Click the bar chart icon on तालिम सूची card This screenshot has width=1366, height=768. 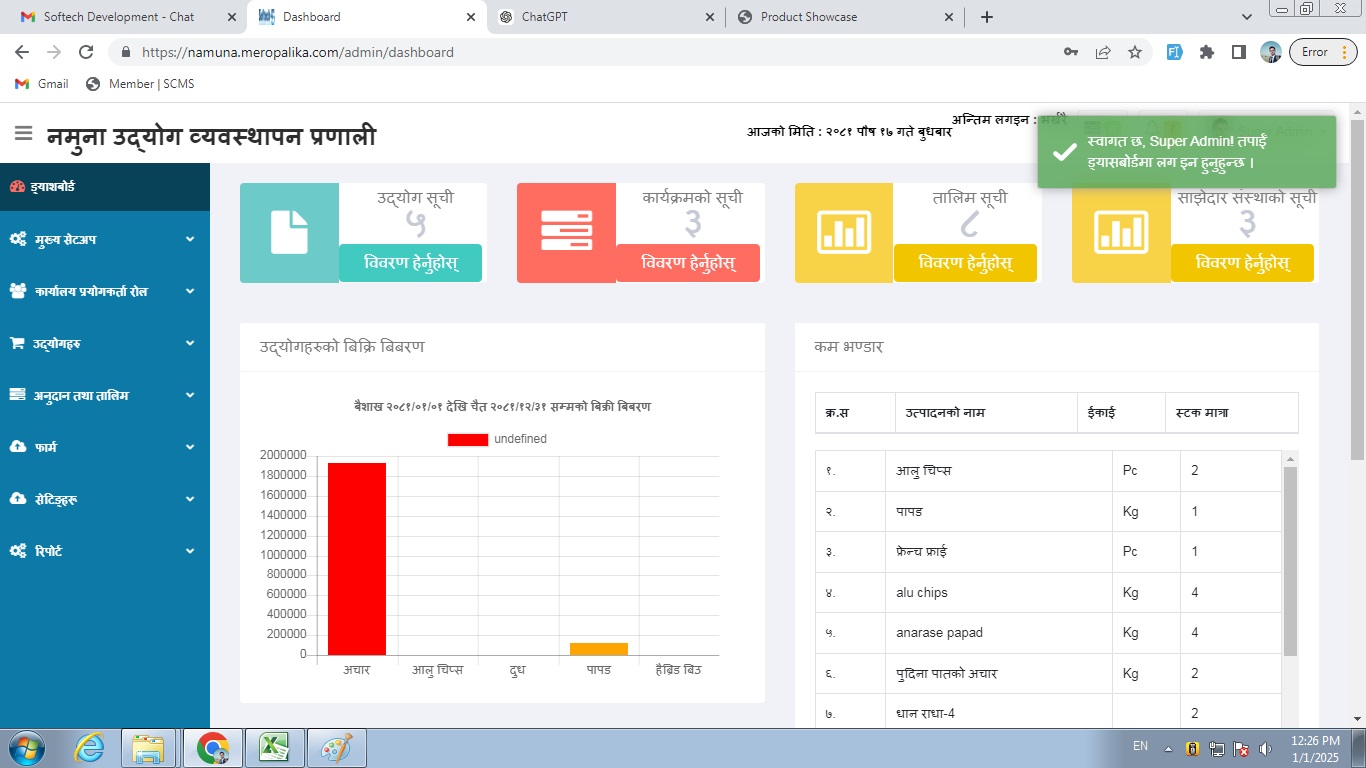click(843, 232)
